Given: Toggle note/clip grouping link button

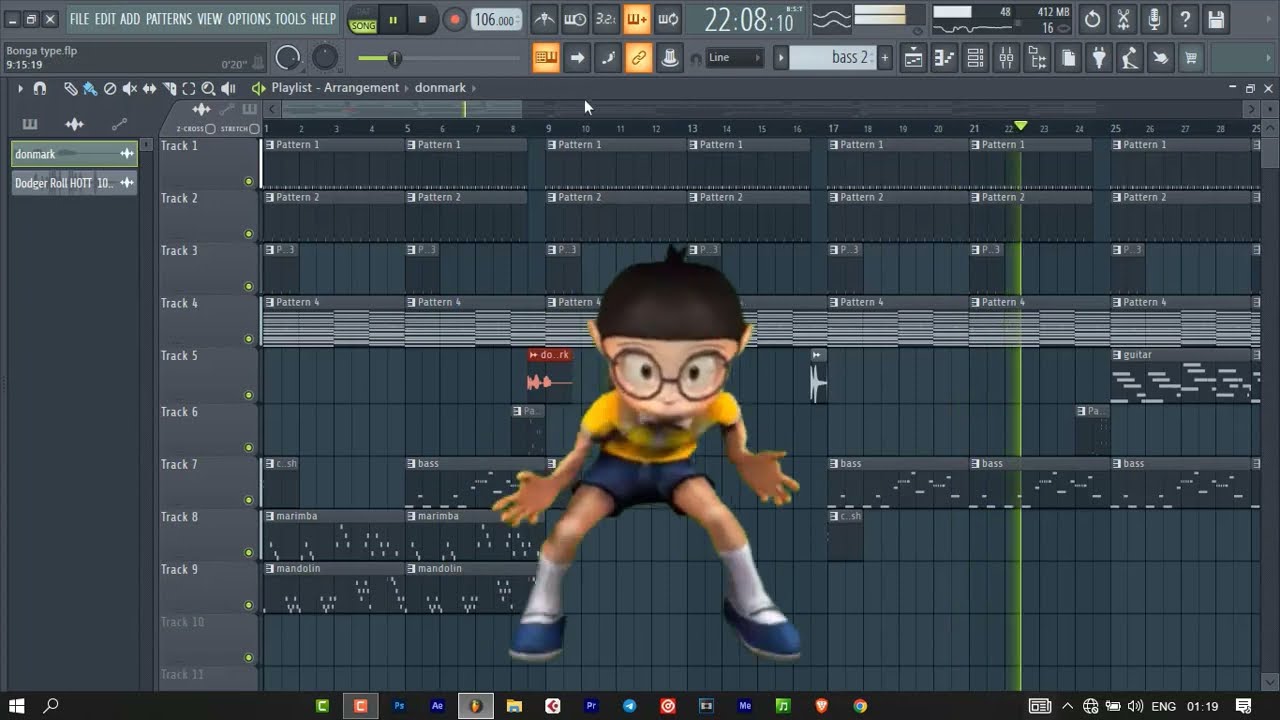Looking at the screenshot, I should [639, 58].
